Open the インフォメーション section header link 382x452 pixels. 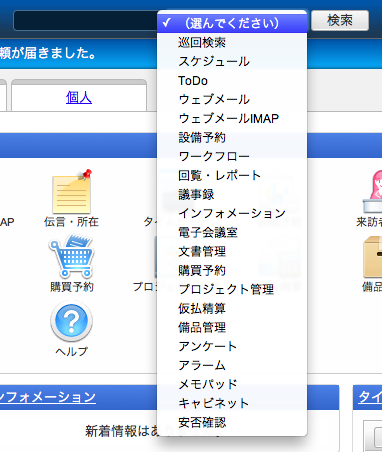(48, 397)
